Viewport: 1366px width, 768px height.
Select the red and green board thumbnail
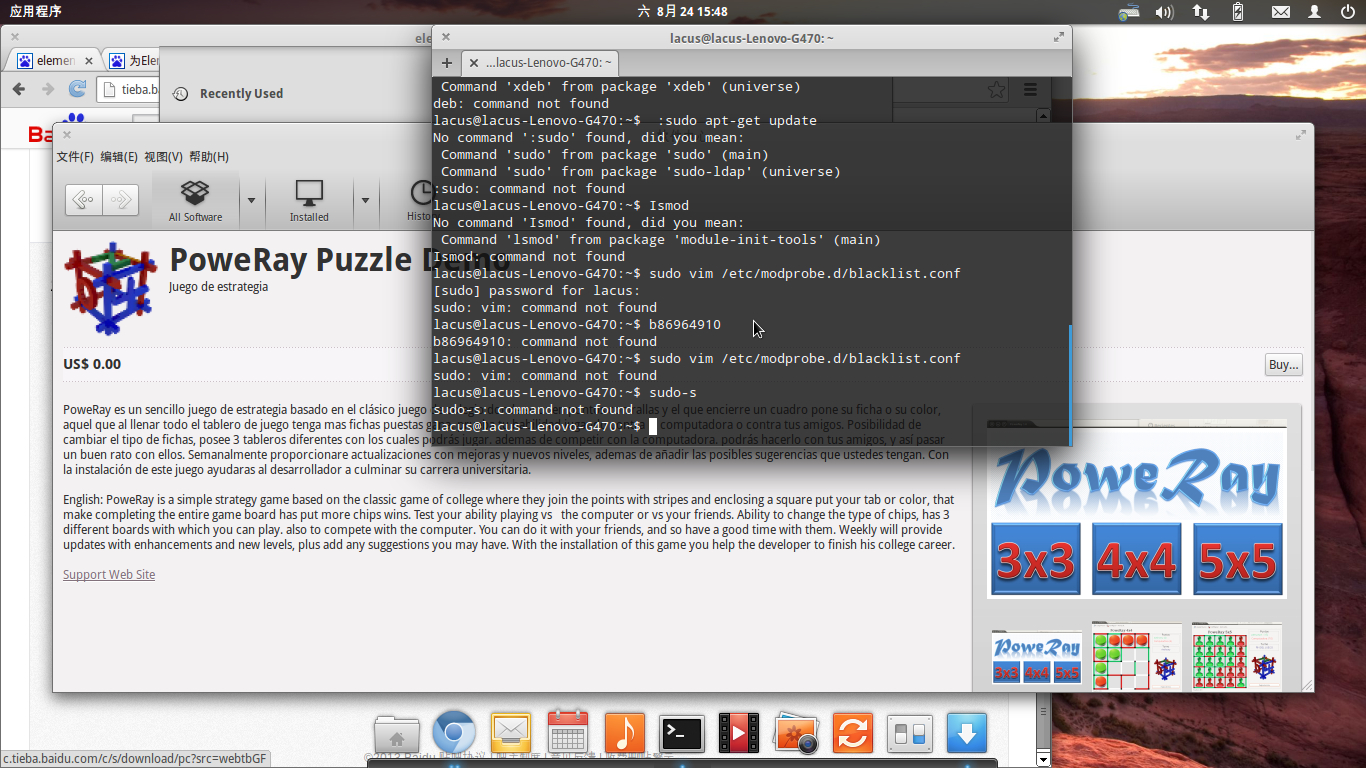tap(1137, 656)
